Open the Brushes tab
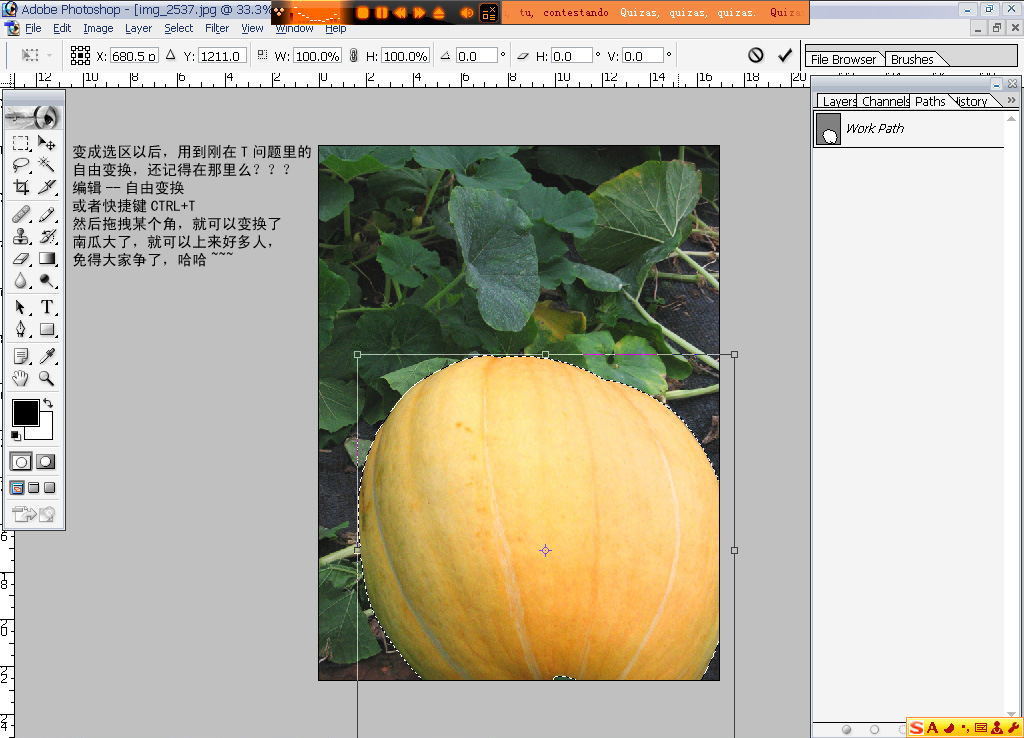Screen dimensions: 1024x738 (912, 59)
